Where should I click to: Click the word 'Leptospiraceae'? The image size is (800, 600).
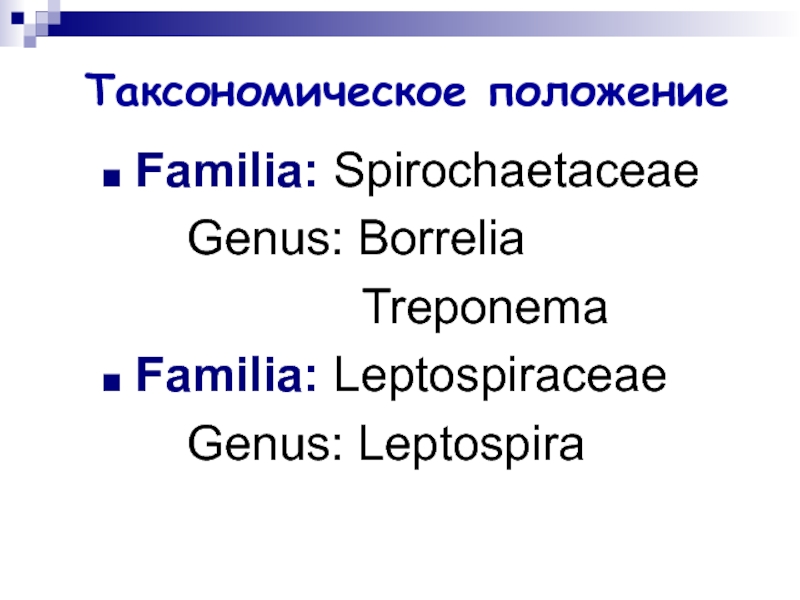(500, 377)
